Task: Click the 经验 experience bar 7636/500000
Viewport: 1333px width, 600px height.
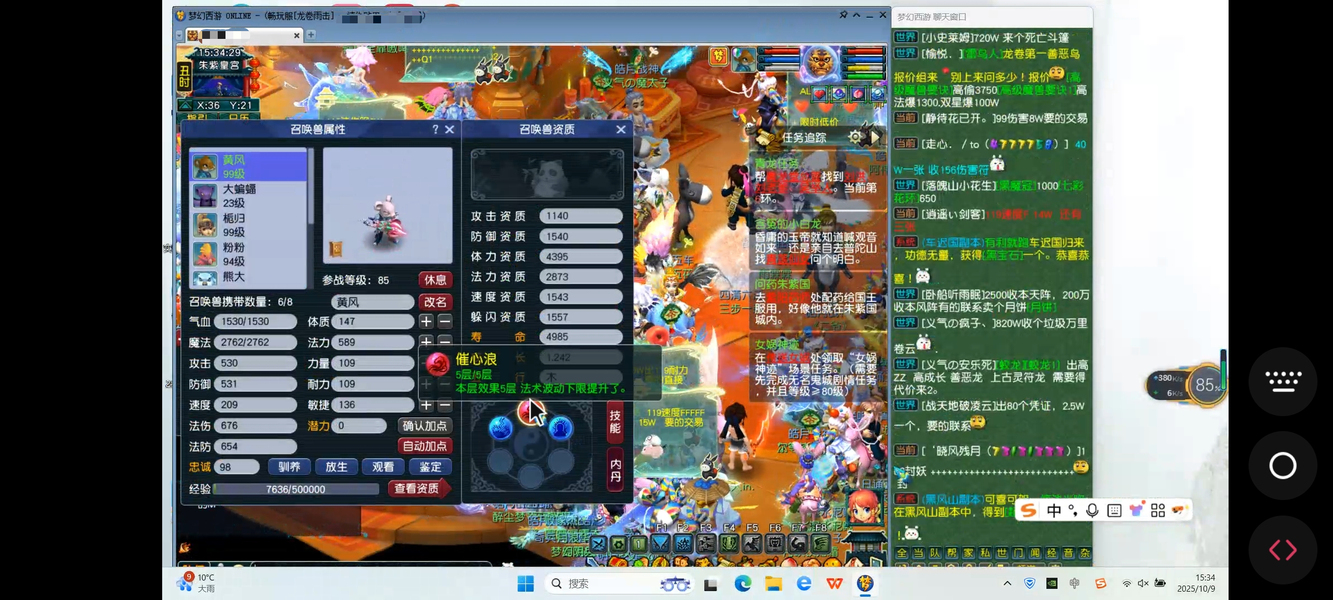Action: tap(295, 489)
